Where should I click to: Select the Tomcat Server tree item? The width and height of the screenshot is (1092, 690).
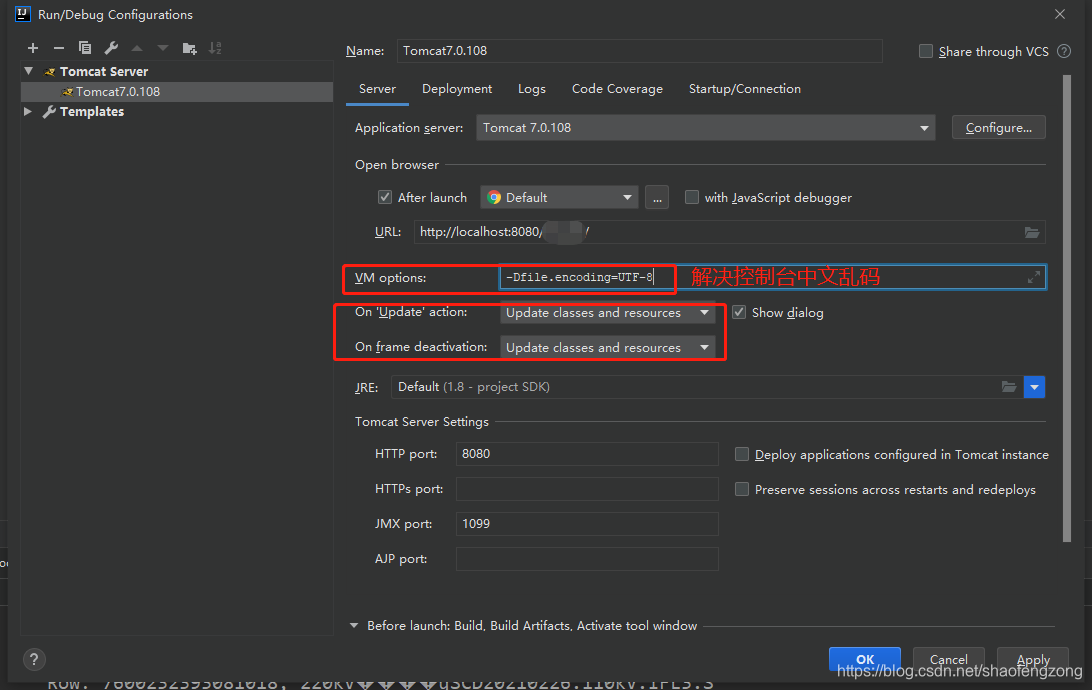(104, 71)
